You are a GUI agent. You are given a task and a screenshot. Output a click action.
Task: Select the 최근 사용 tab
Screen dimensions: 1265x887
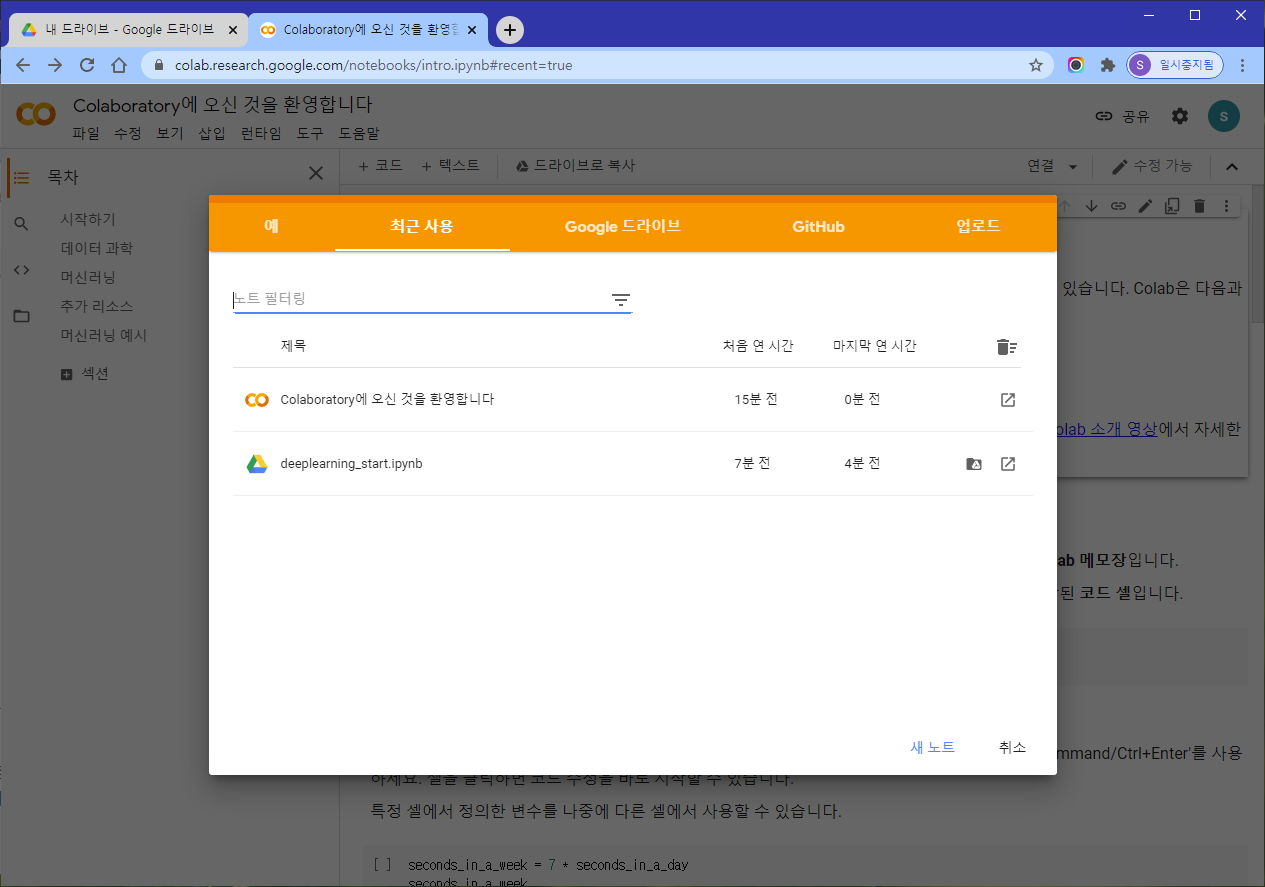pos(422,226)
